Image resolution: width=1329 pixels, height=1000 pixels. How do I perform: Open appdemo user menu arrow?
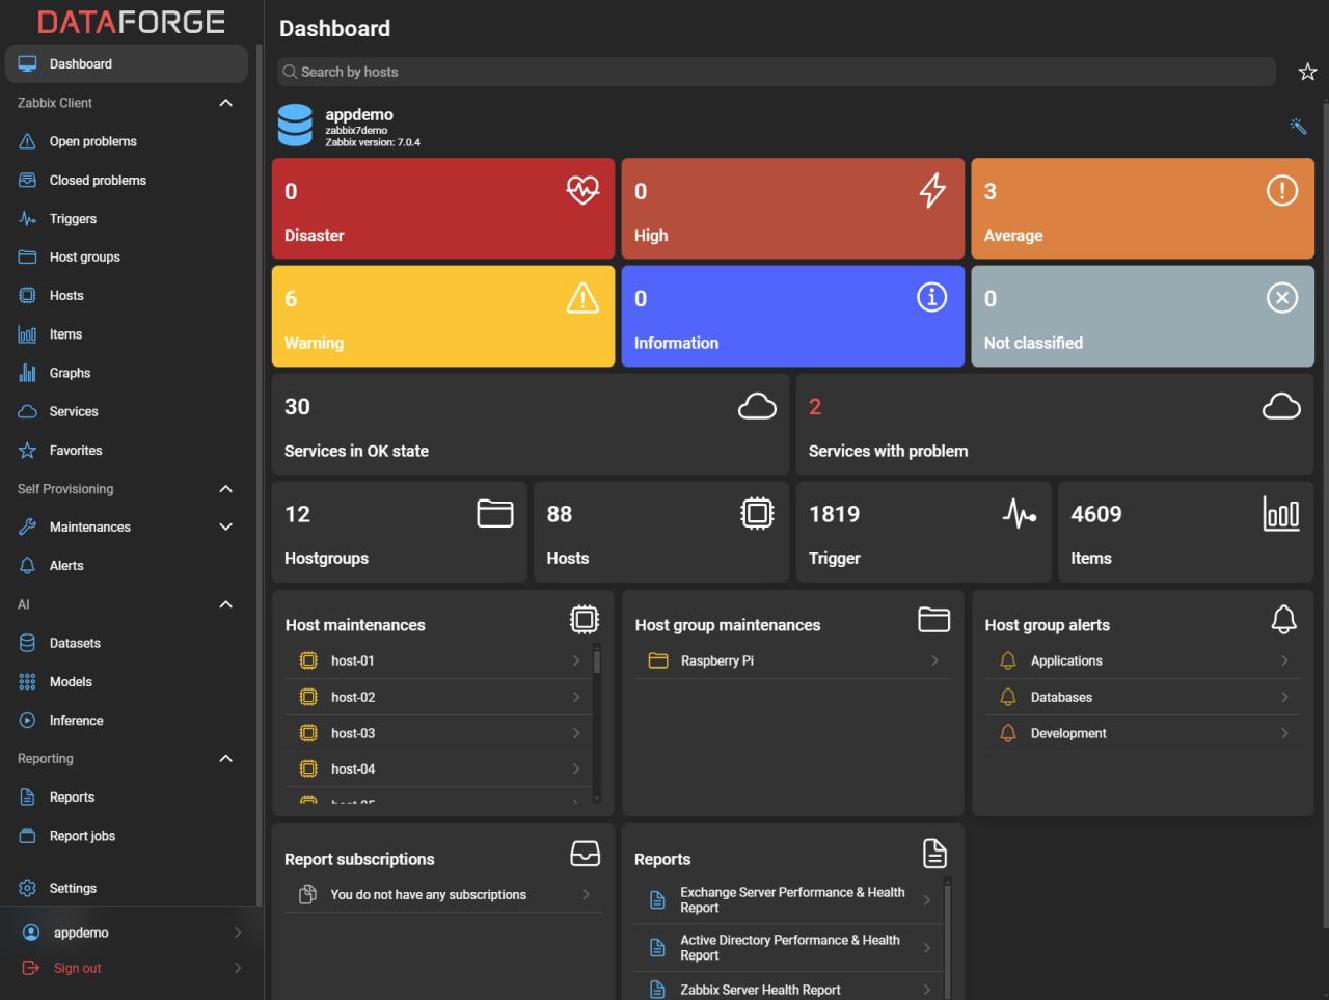click(238, 932)
